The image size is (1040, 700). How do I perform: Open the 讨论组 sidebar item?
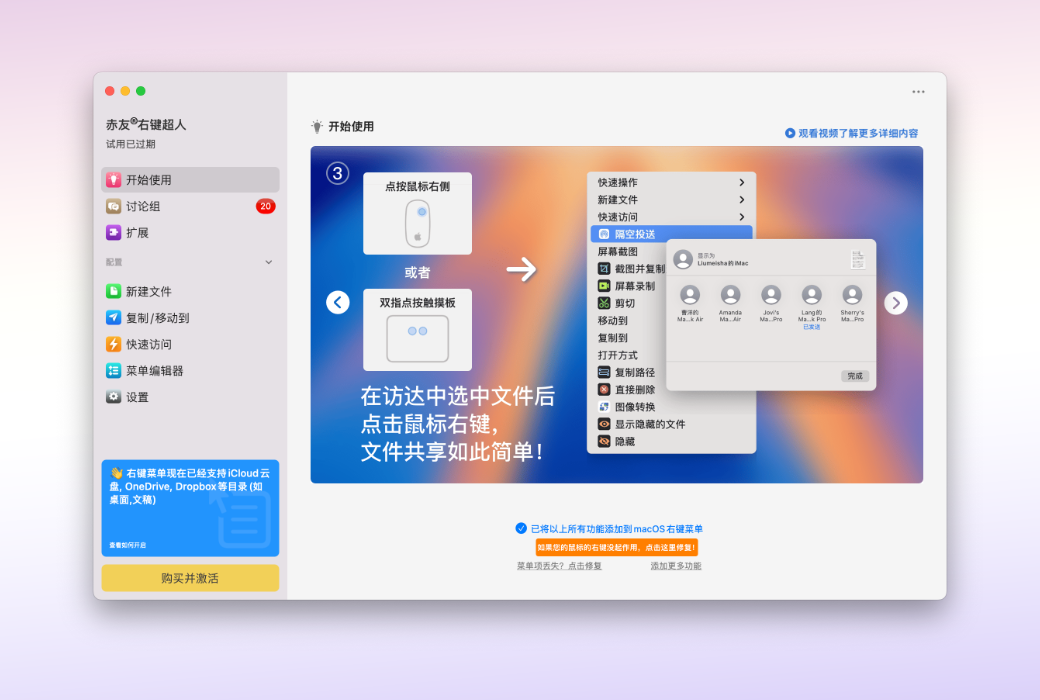coord(190,206)
